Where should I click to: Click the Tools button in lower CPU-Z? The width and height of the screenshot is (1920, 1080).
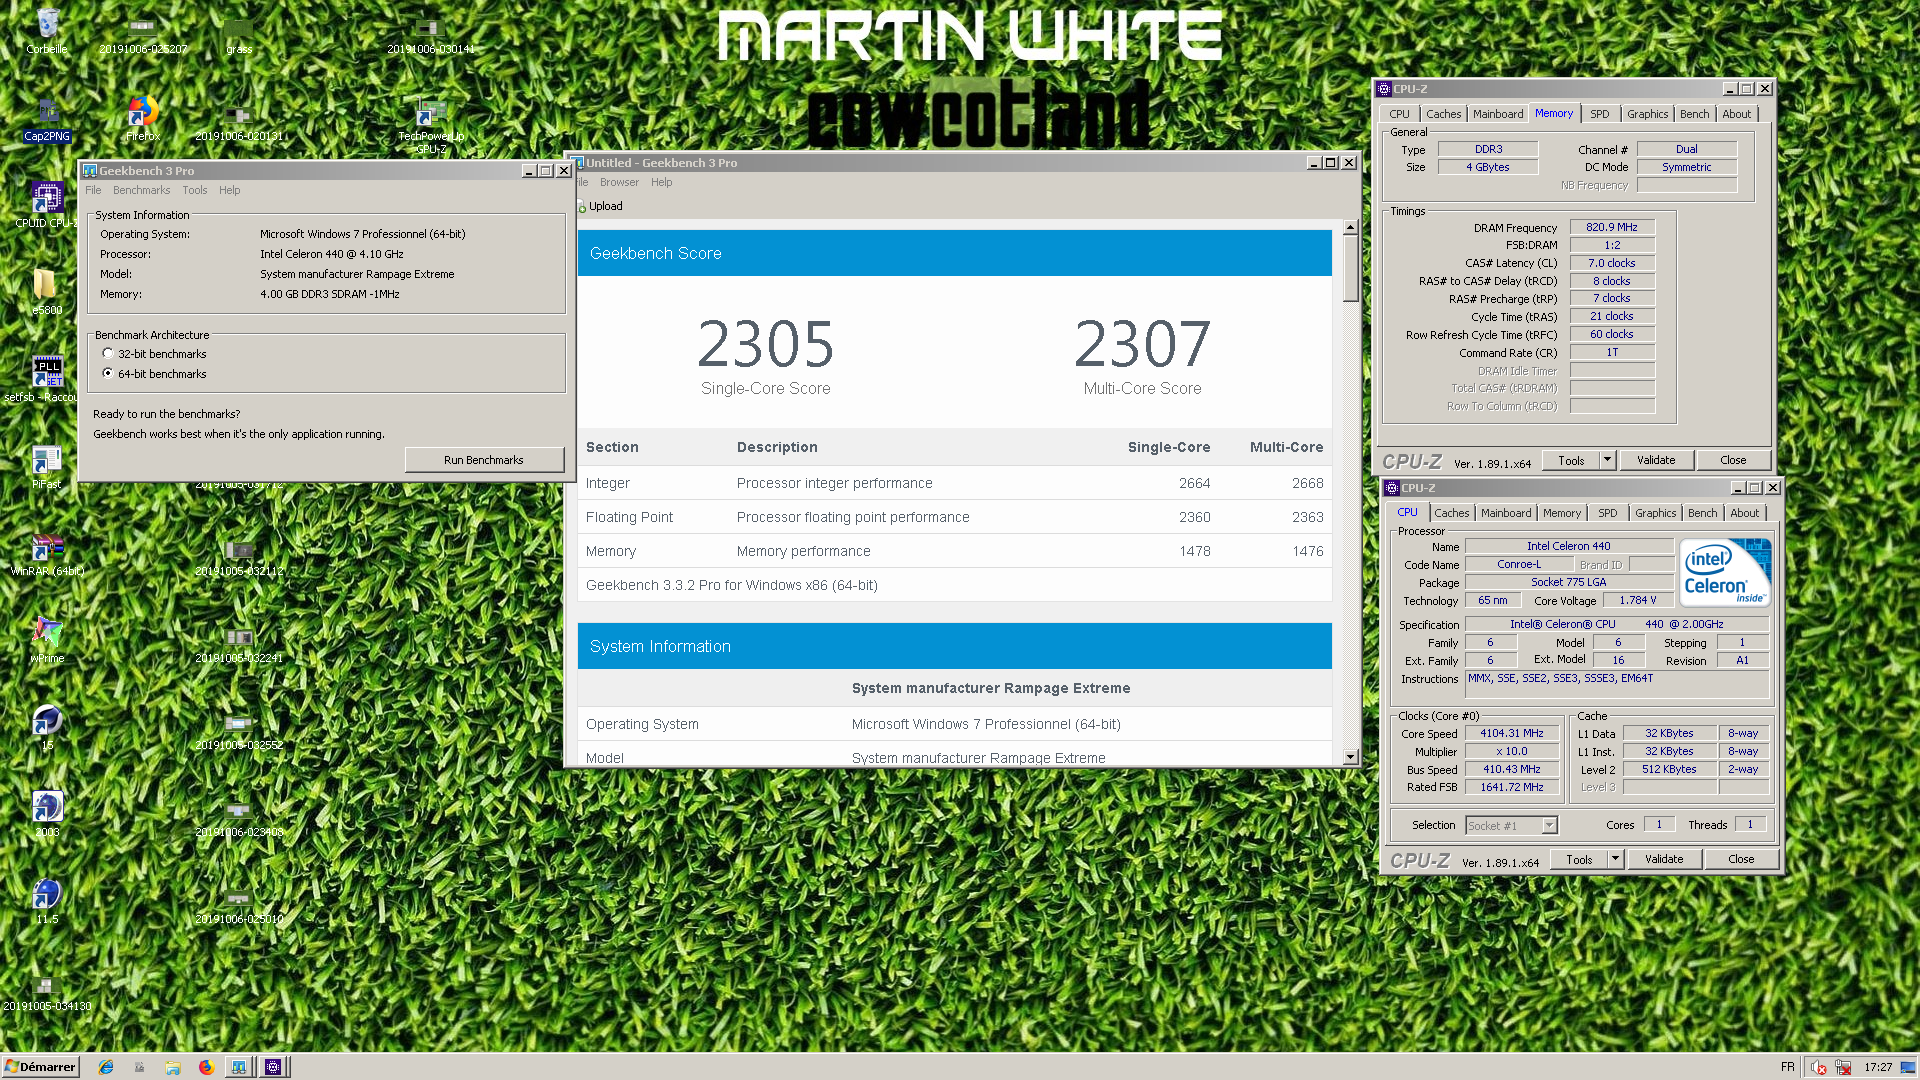[1579, 859]
